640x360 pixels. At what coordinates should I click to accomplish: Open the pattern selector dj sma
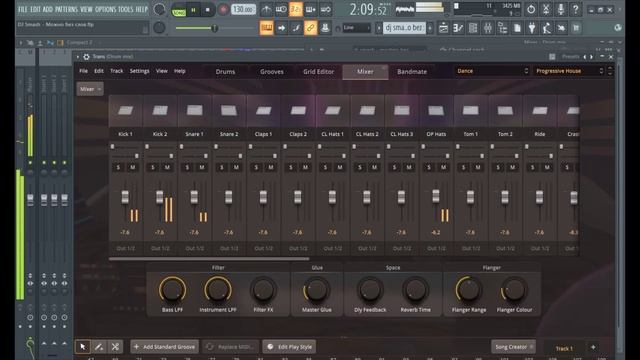[404, 28]
